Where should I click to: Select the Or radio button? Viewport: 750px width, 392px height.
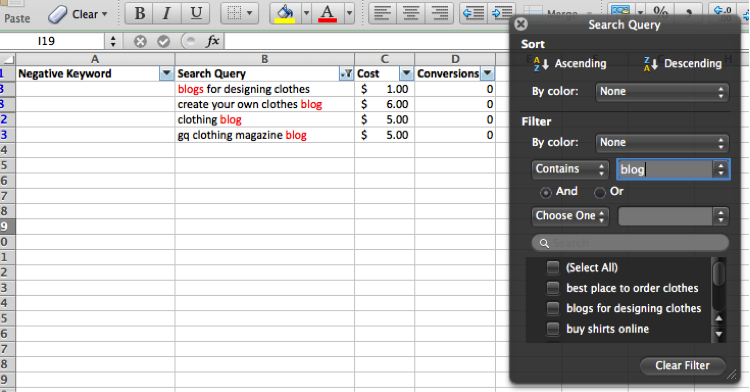pos(599,192)
